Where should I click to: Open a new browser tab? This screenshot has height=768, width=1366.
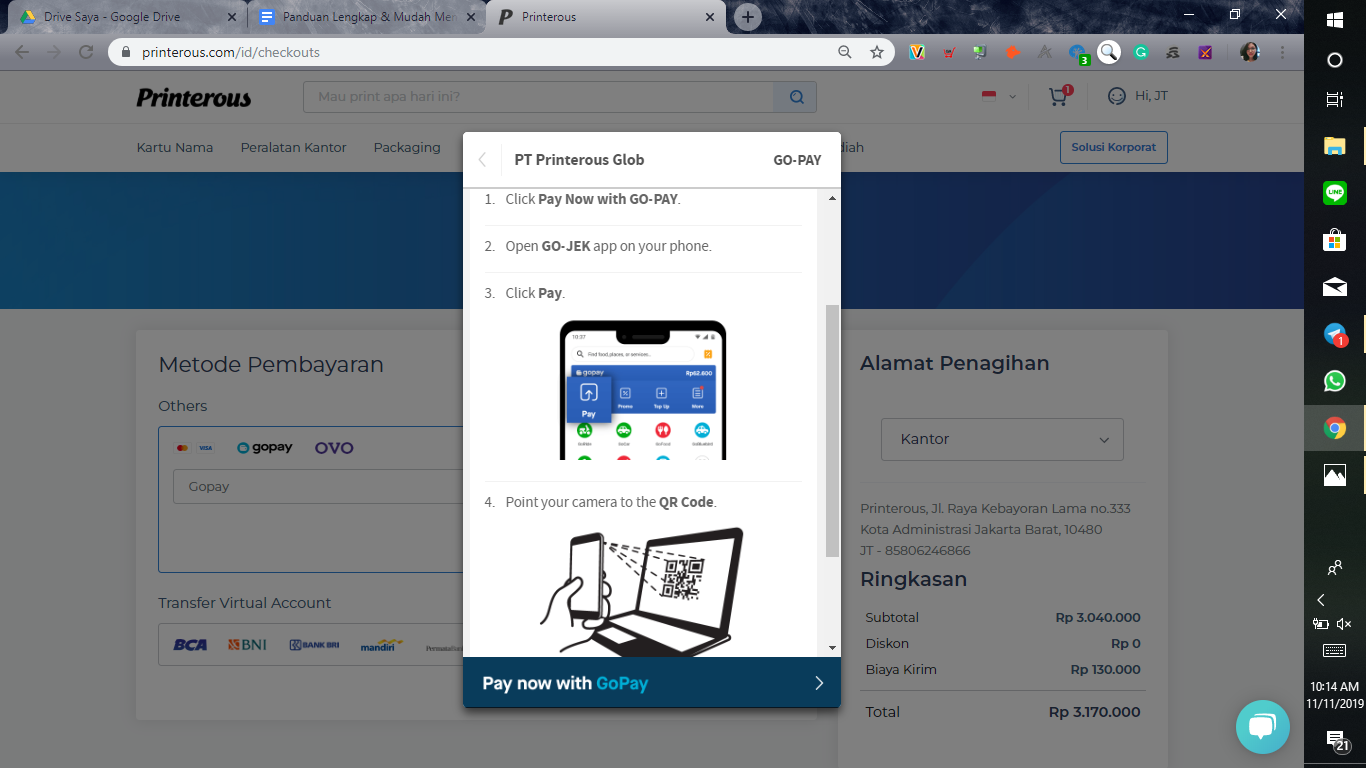[747, 17]
